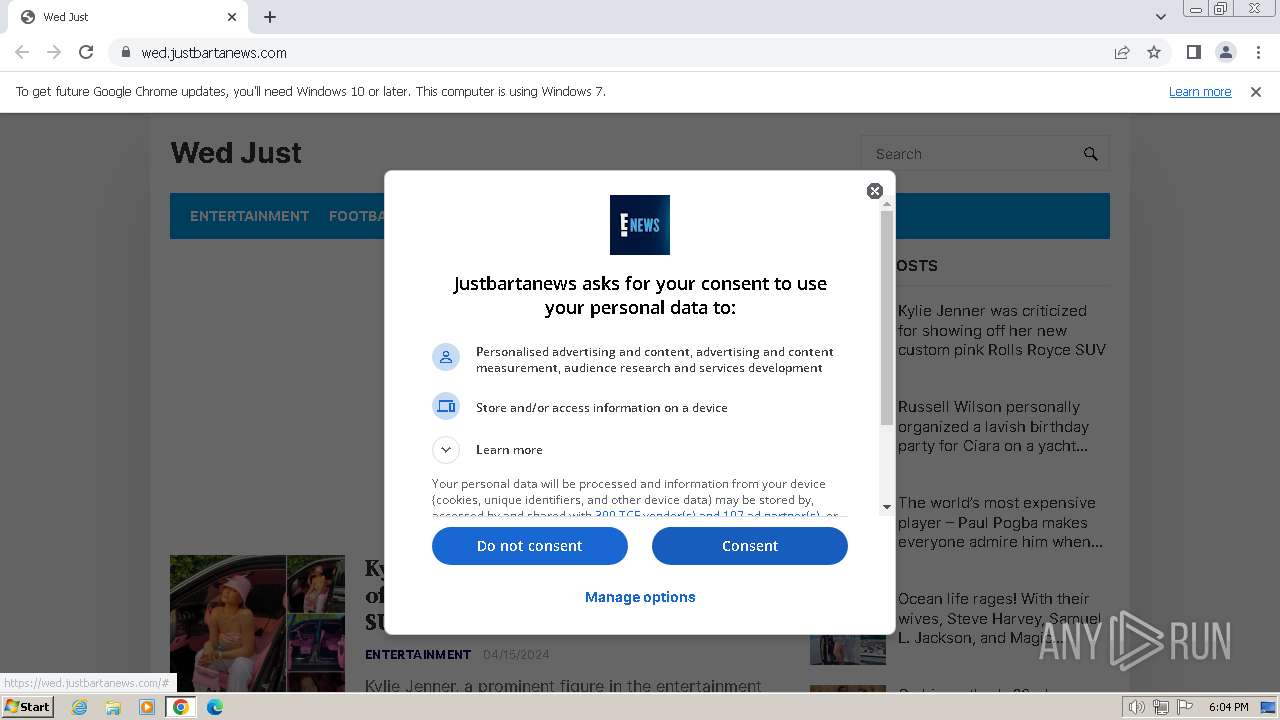Close the consent dialog with X icon
The width and height of the screenshot is (1280, 720).
[x=875, y=191]
